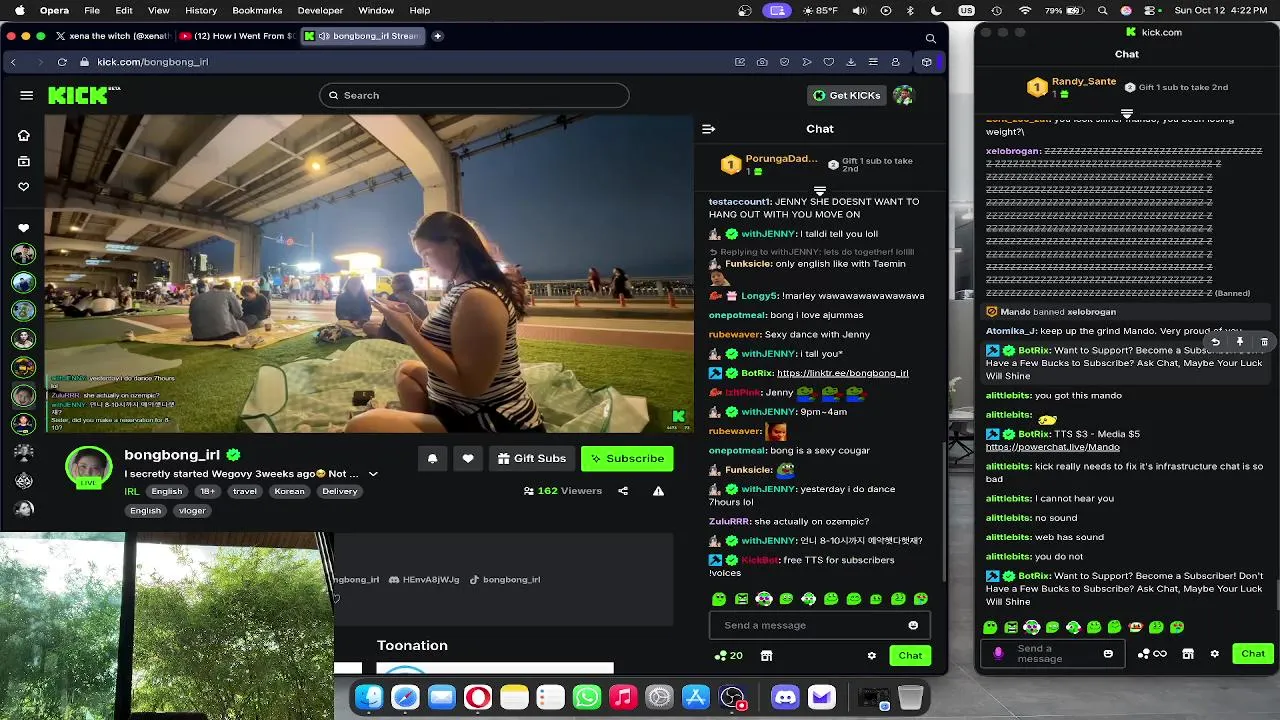1280x720 pixels.
Task: Open the linktr.ee/bongbong_irl link
Action: 842,373
